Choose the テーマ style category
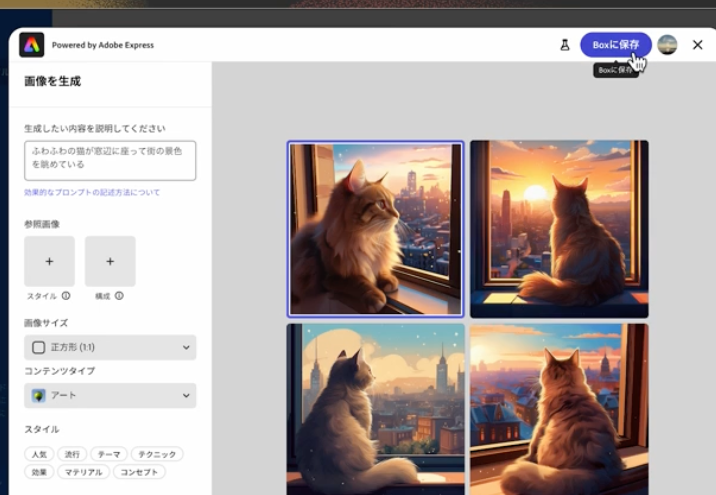Viewport: 716px width, 495px height. [109, 454]
